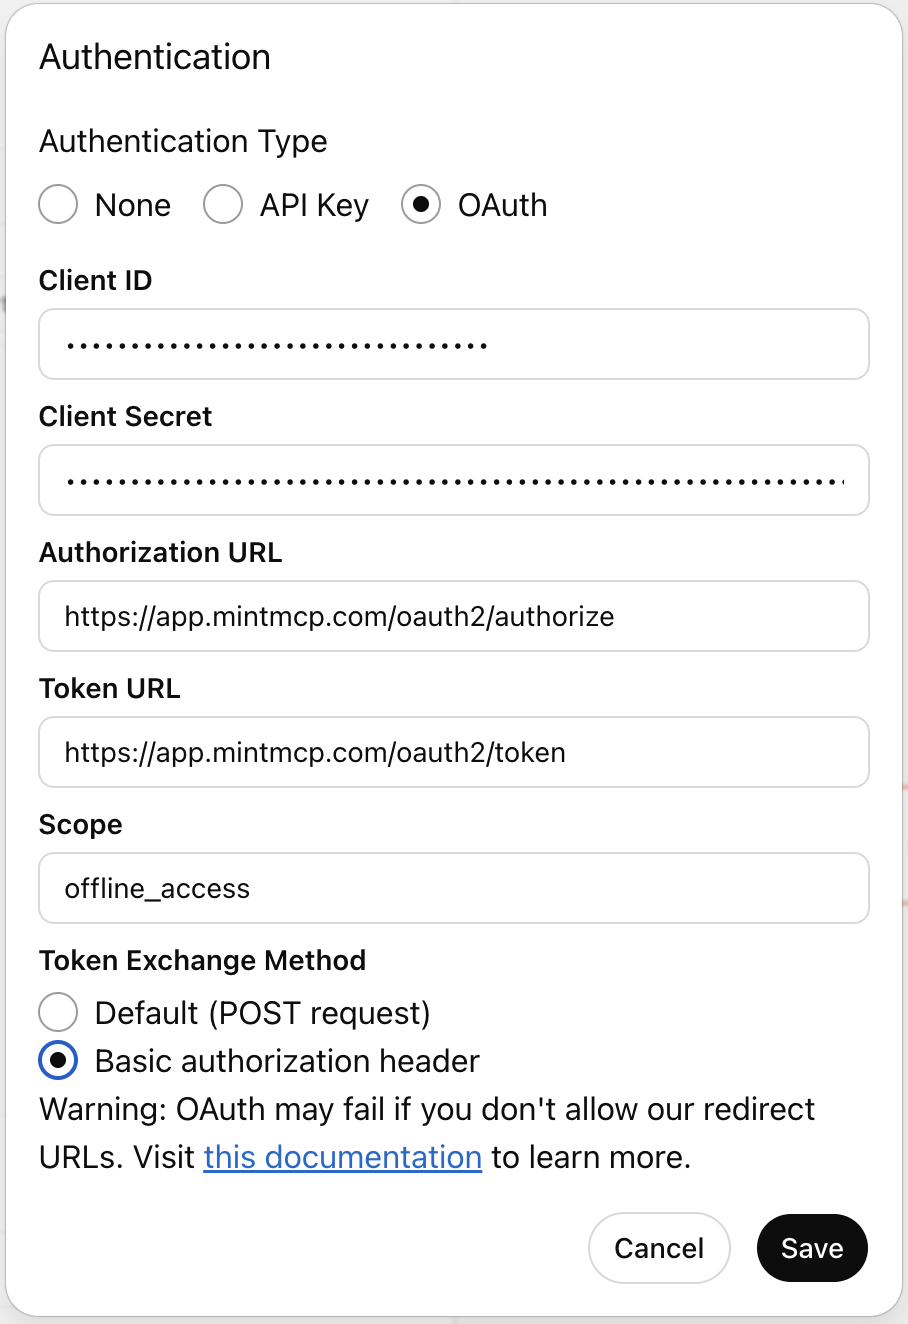Click the Client ID label
908x1324 pixels.
95,281
